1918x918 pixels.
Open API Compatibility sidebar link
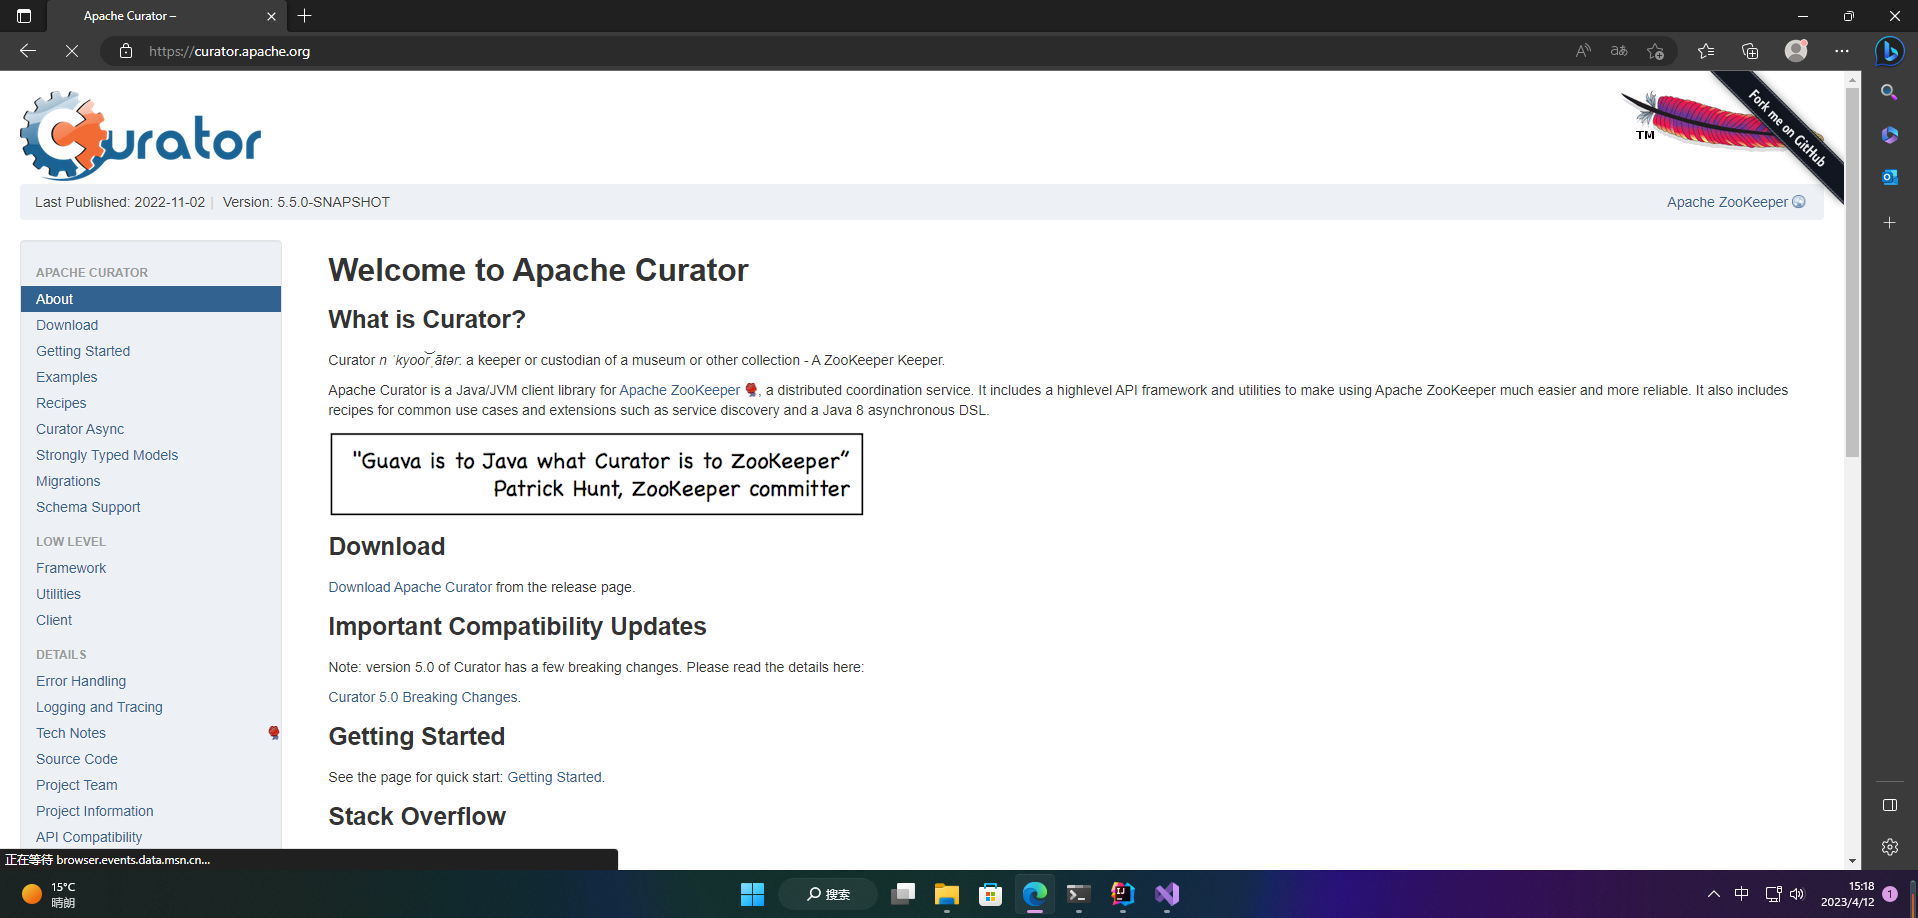point(89,837)
